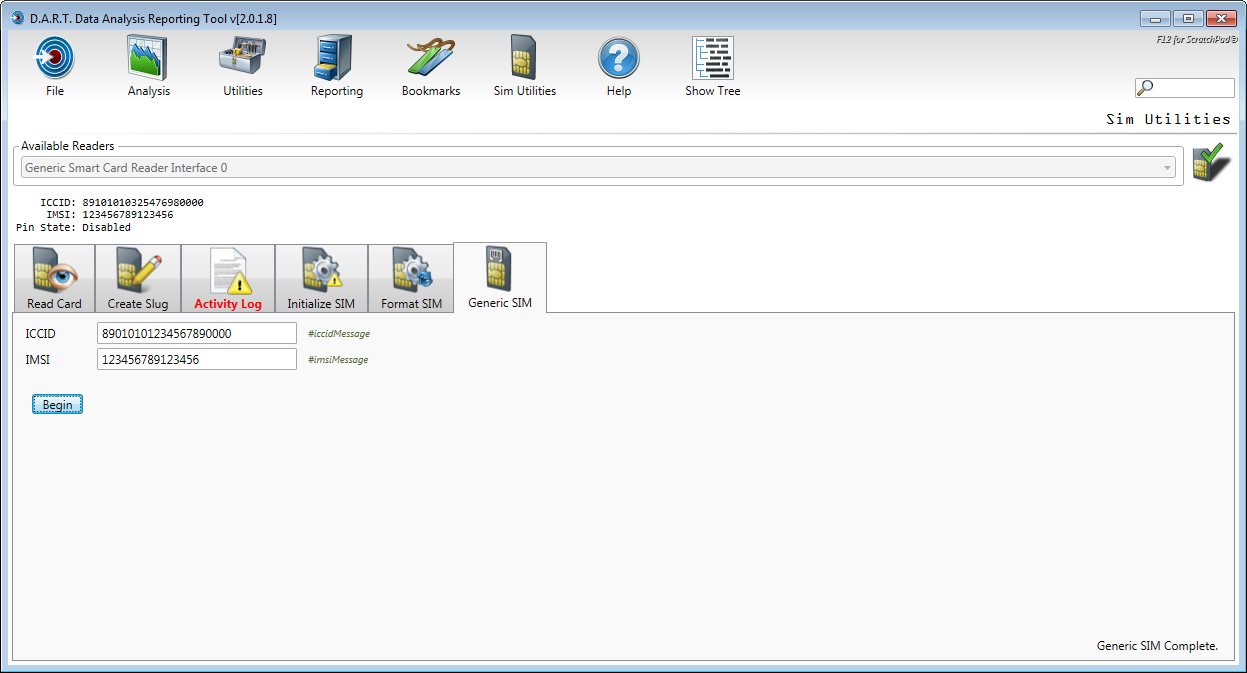This screenshot has width=1247, height=673.
Task: Maximize the D.A.R.T. window
Action: tap(1187, 18)
